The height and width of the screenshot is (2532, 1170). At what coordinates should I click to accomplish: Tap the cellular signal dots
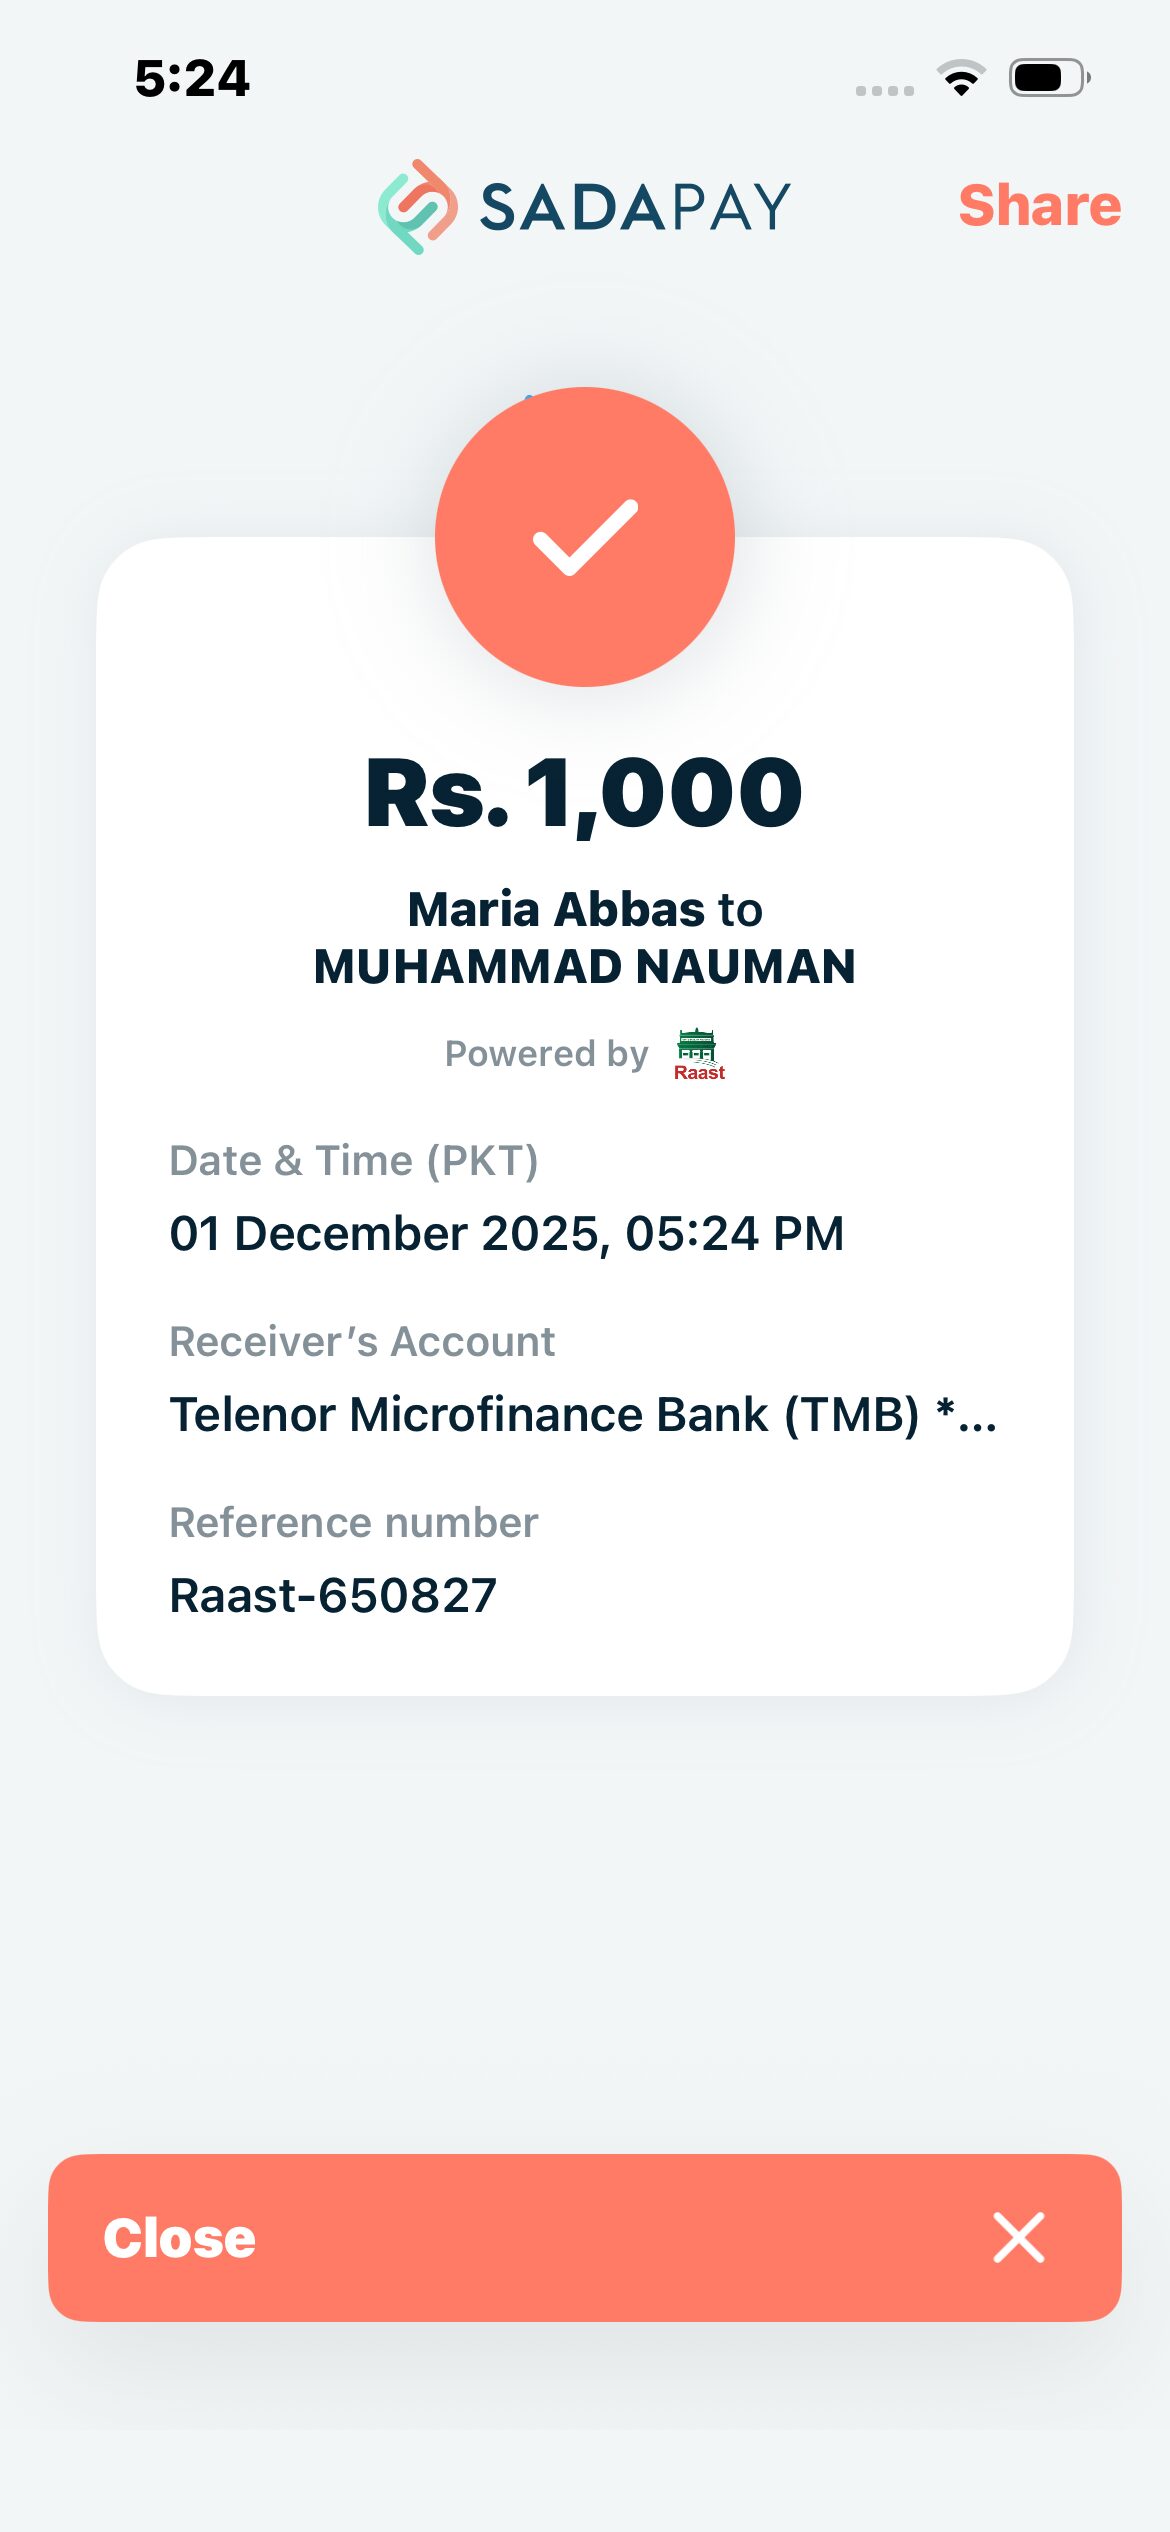pyautogui.click(x=885, y=90)
